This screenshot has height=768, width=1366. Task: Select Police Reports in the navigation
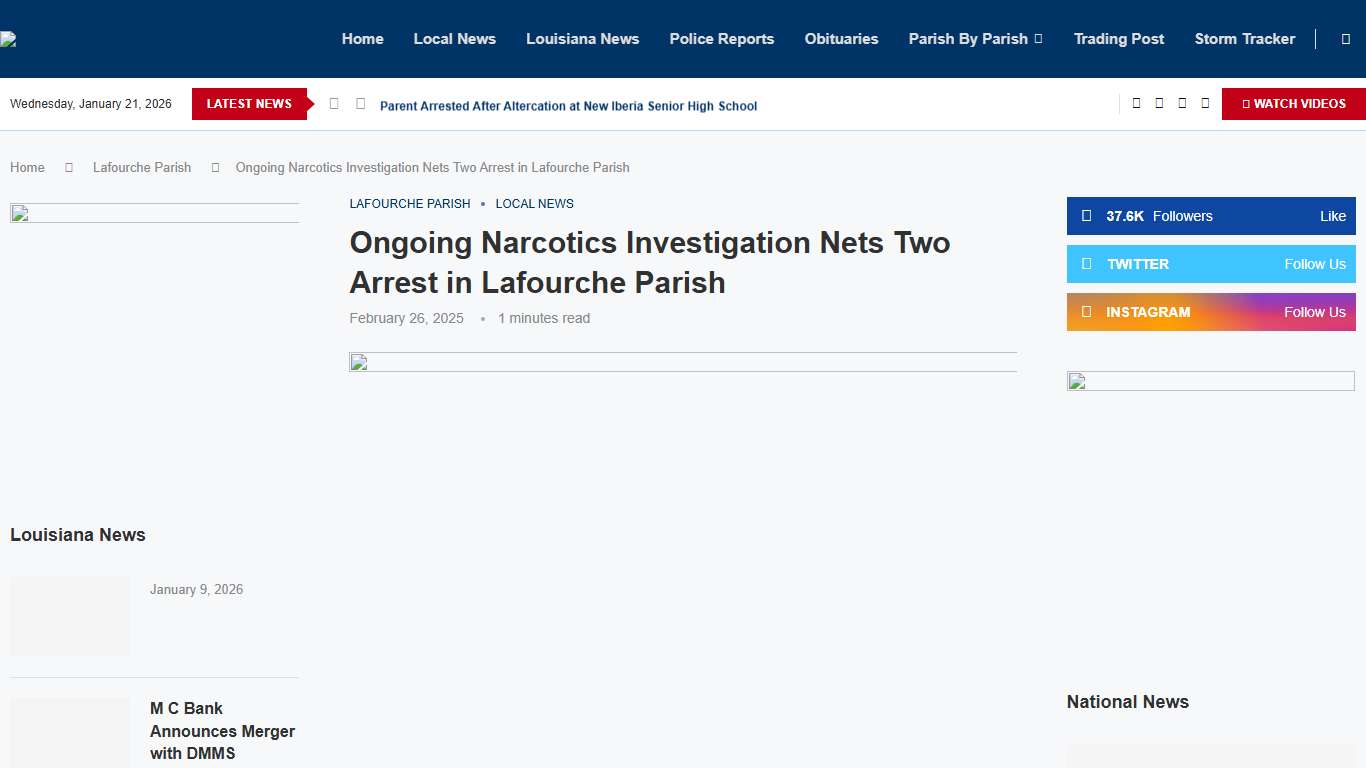[721, 39]
